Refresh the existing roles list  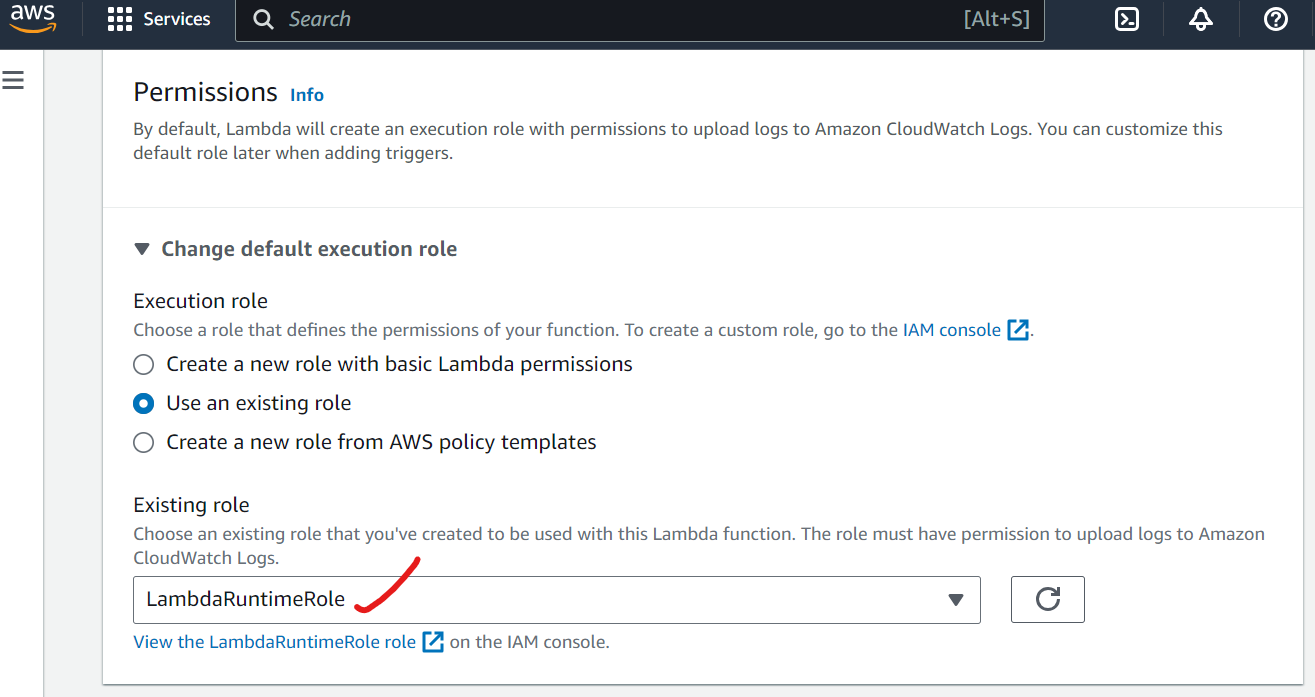1047,600
